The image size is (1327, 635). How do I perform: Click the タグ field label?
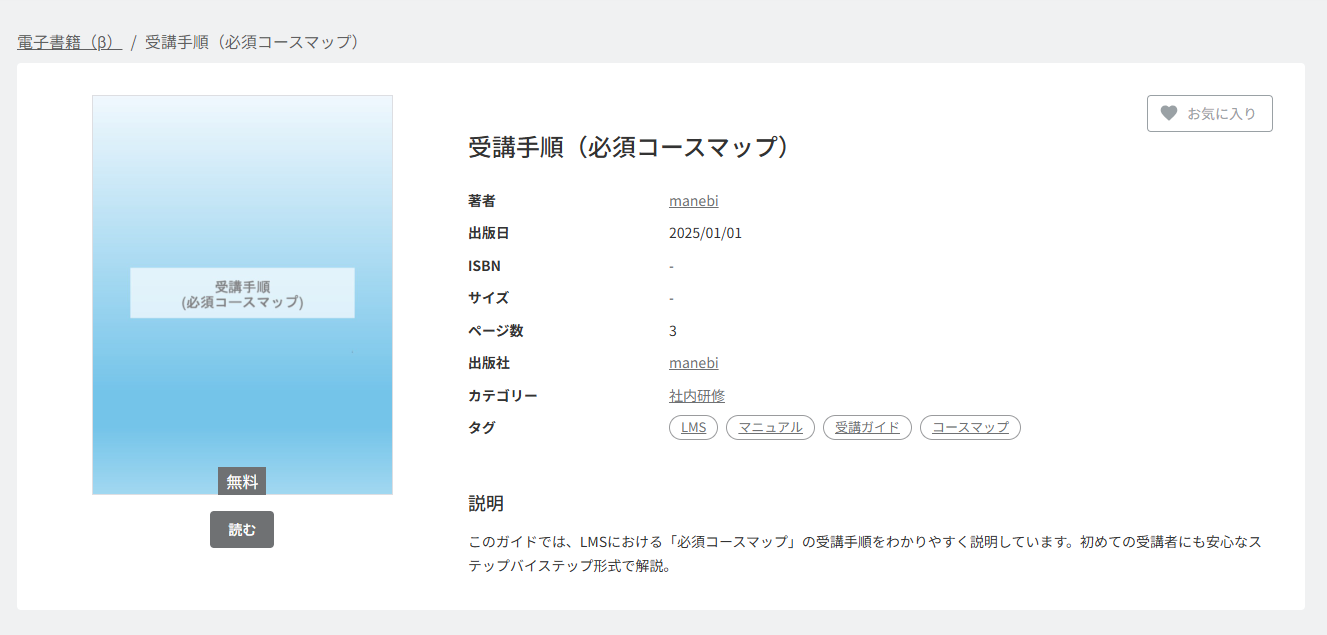tap(482, 428)
